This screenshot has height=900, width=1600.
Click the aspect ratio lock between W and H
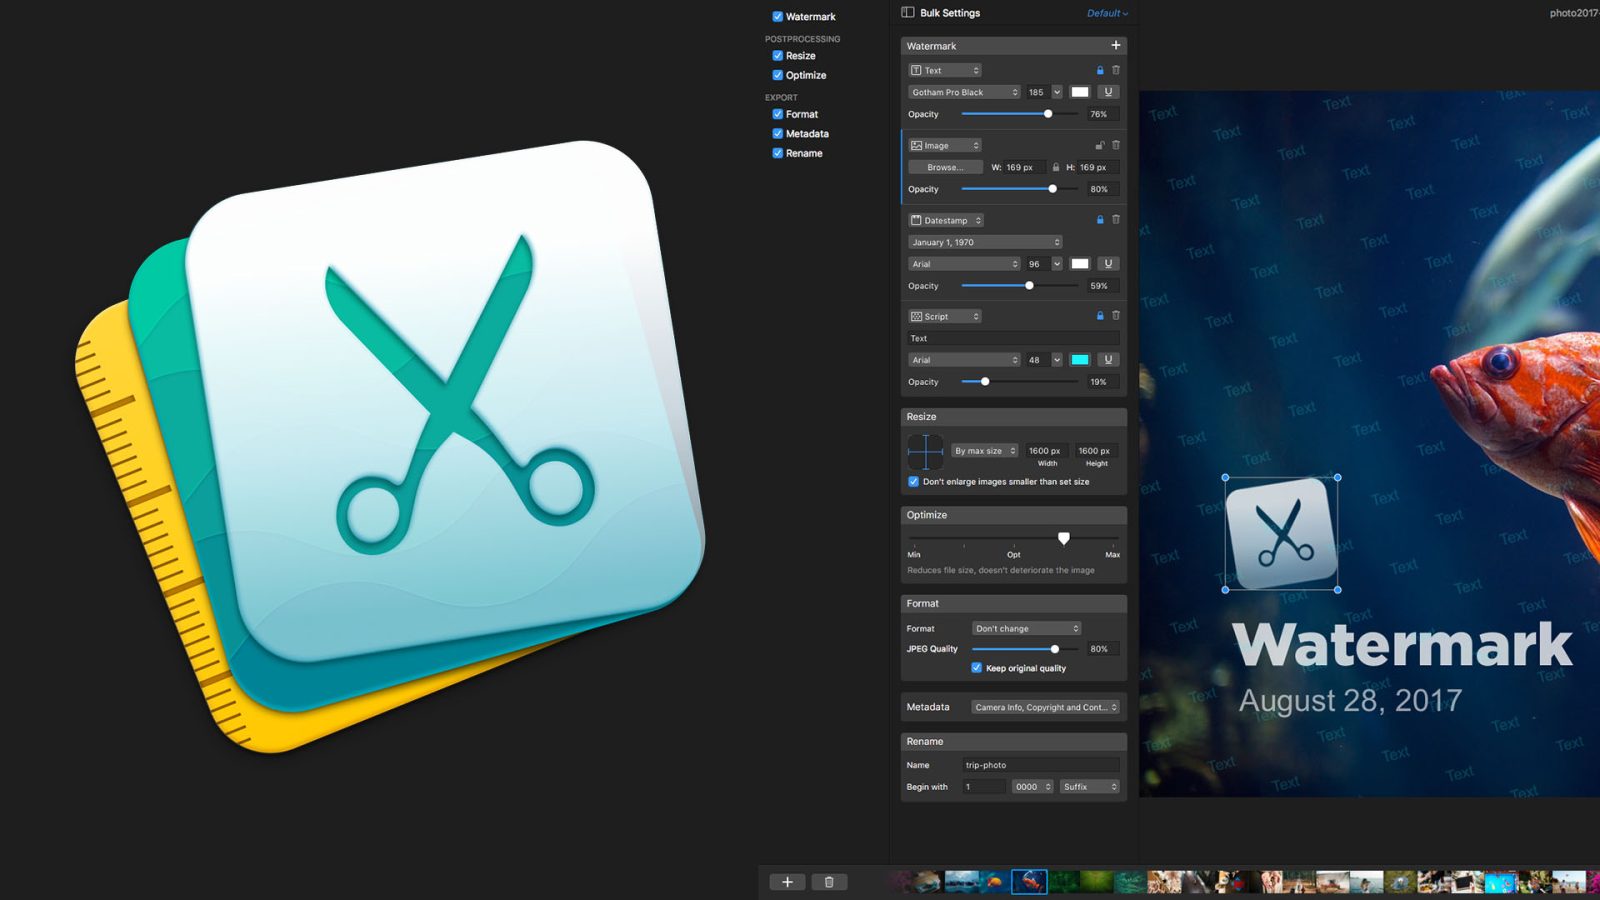click(x=1056, y=168)
